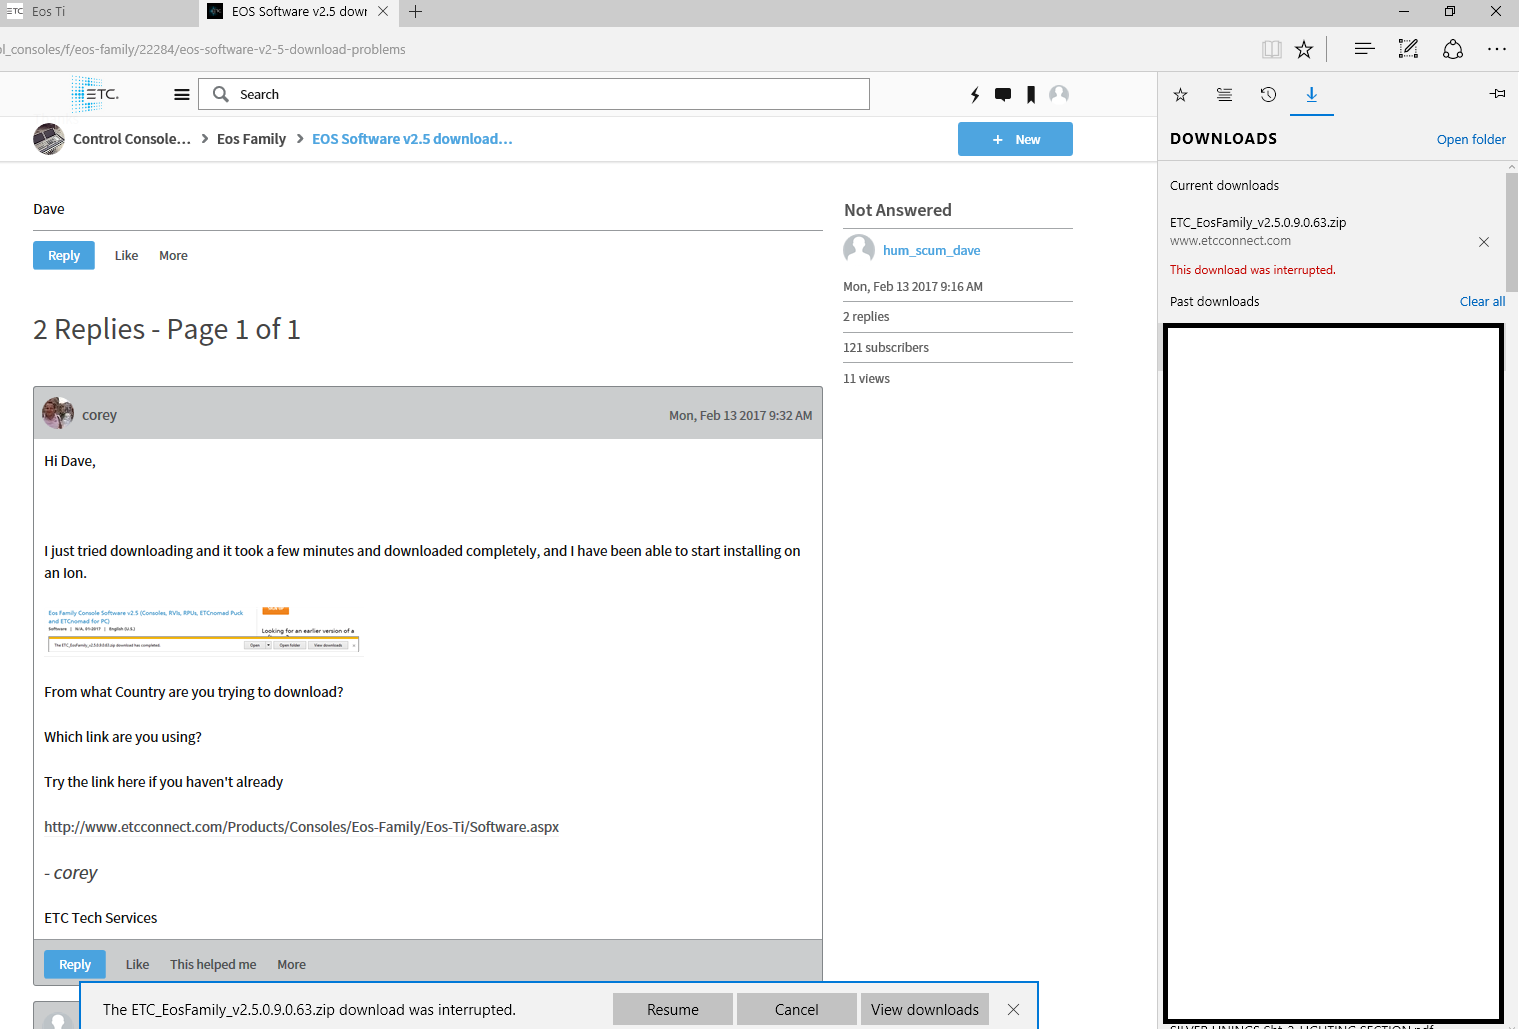
Task: Open Edge More actions ellipsis menu
Action: point(1497,49)
